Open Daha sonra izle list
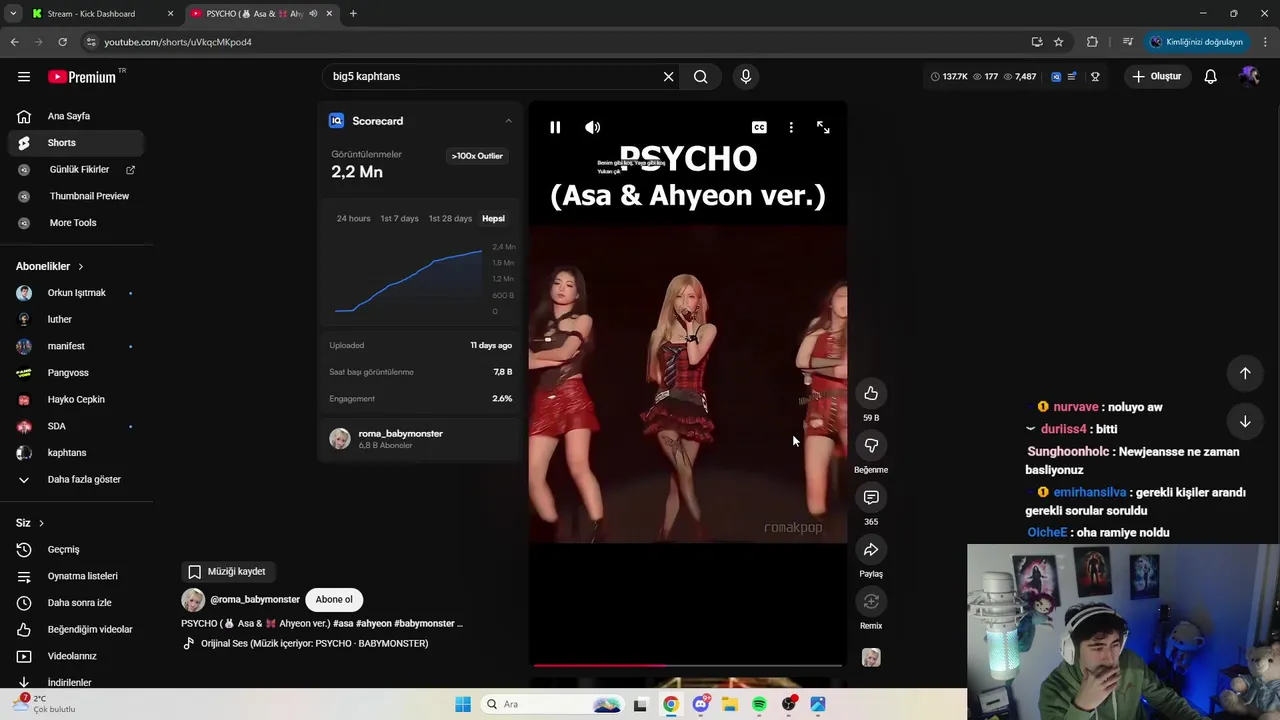 click(76, 602)
